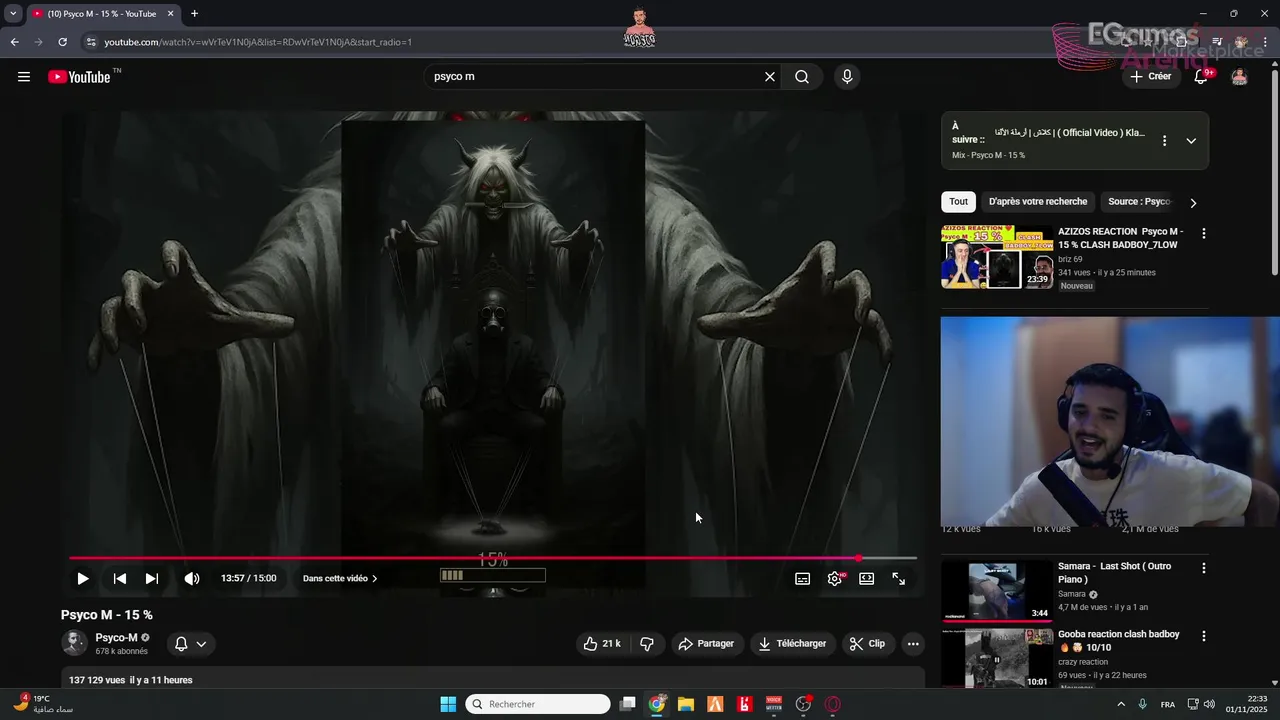Clear the search box text

click(770, 77)
